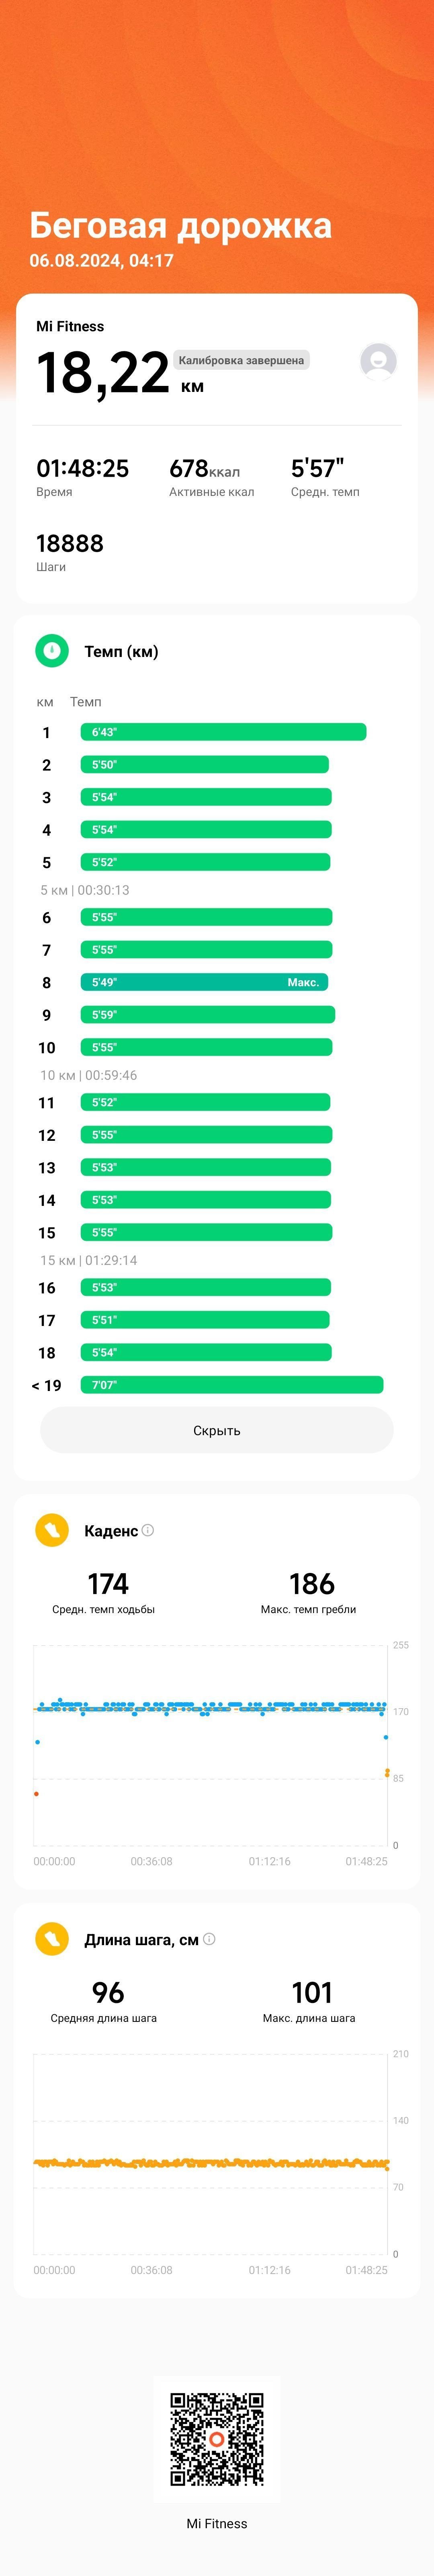Tap the stride length chart line
Viewport: 434px width, 2576px height.
pos(211,2163)
